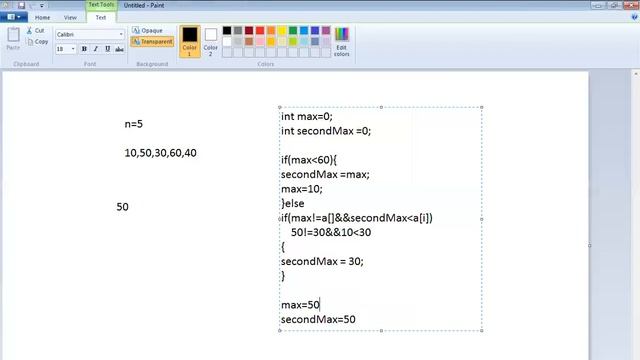
Task: Pick the lime color swatch
Action: coord(293,41)
